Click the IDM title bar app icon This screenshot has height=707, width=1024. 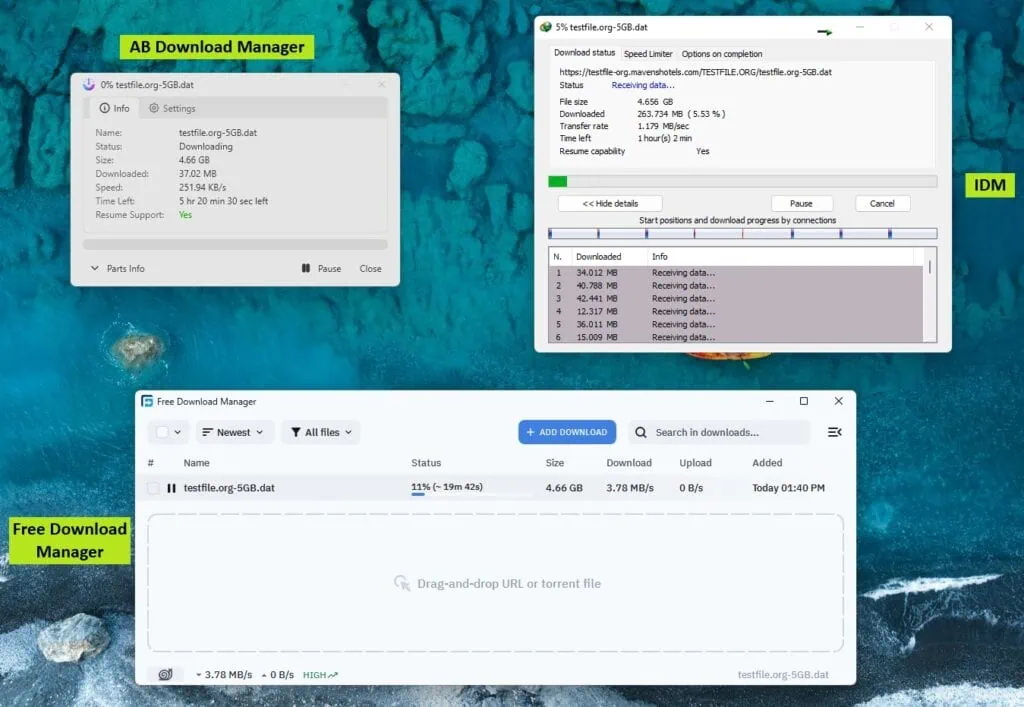(545, 27)
